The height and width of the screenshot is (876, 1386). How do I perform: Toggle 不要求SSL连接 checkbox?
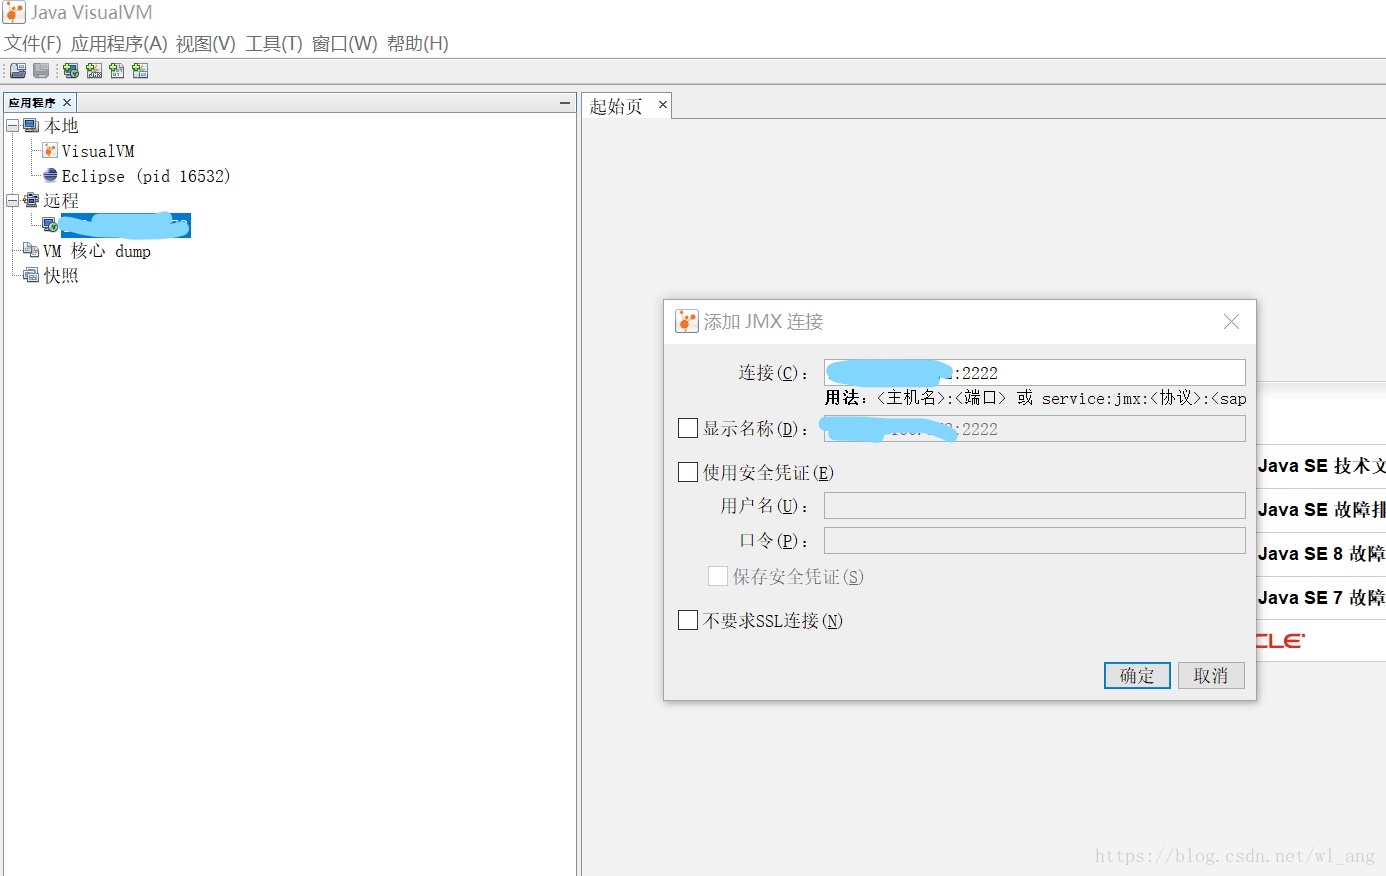coord(688,620)
